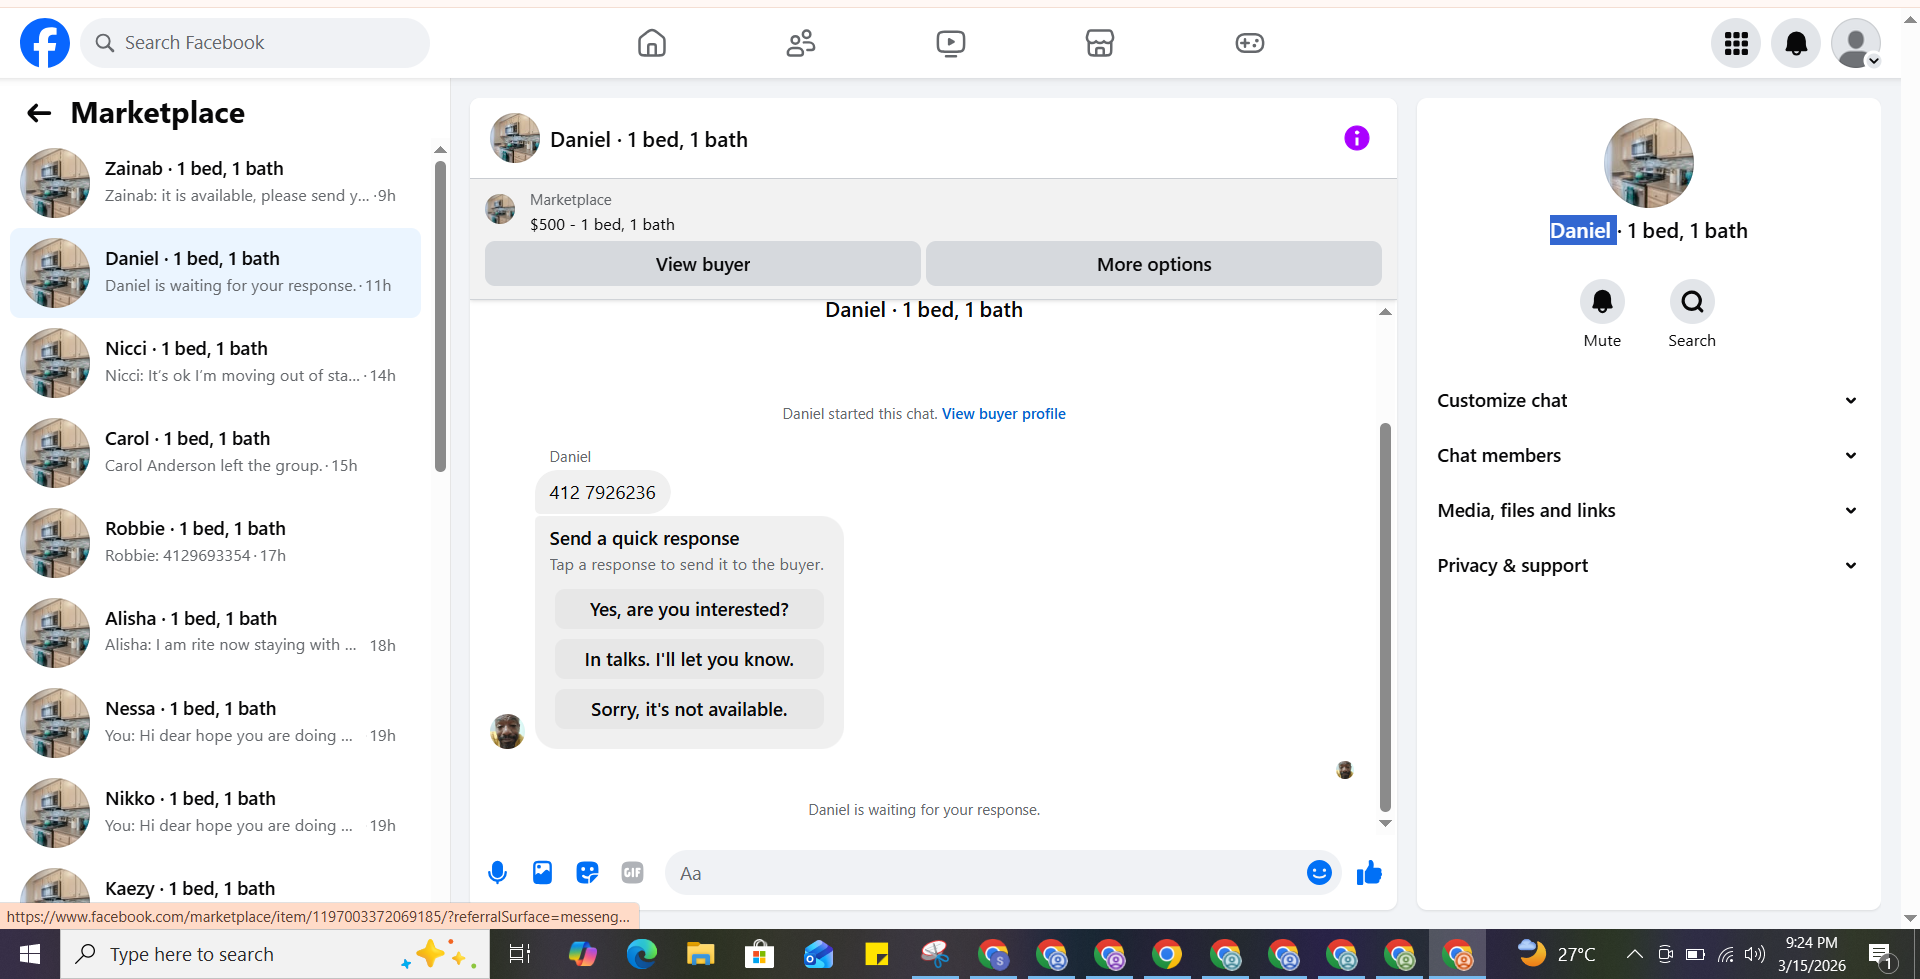This screenshot has height=979, width=1920.
Task: Send a thumbs-up like
Action: 1369,873
